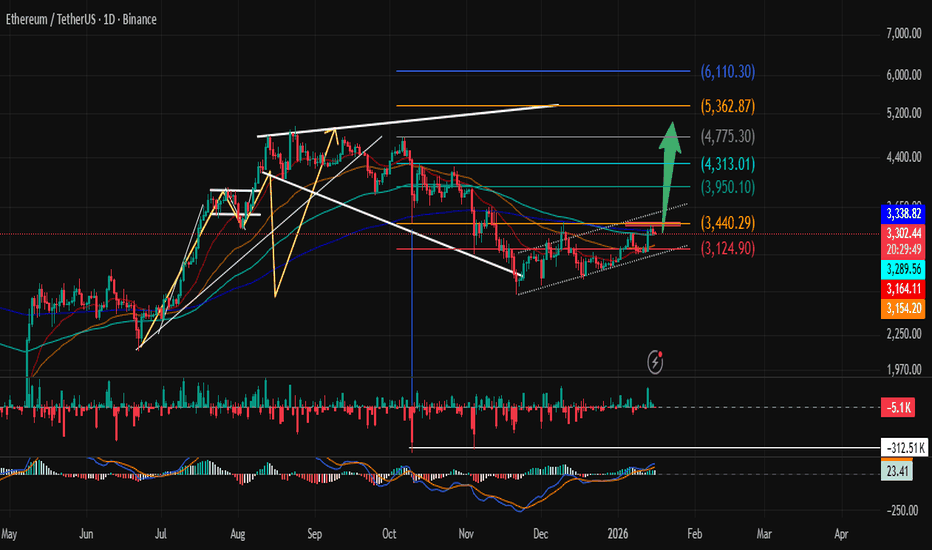Select the -312.51K indicator value tag

pyautogui.click(x=902, y=448)
